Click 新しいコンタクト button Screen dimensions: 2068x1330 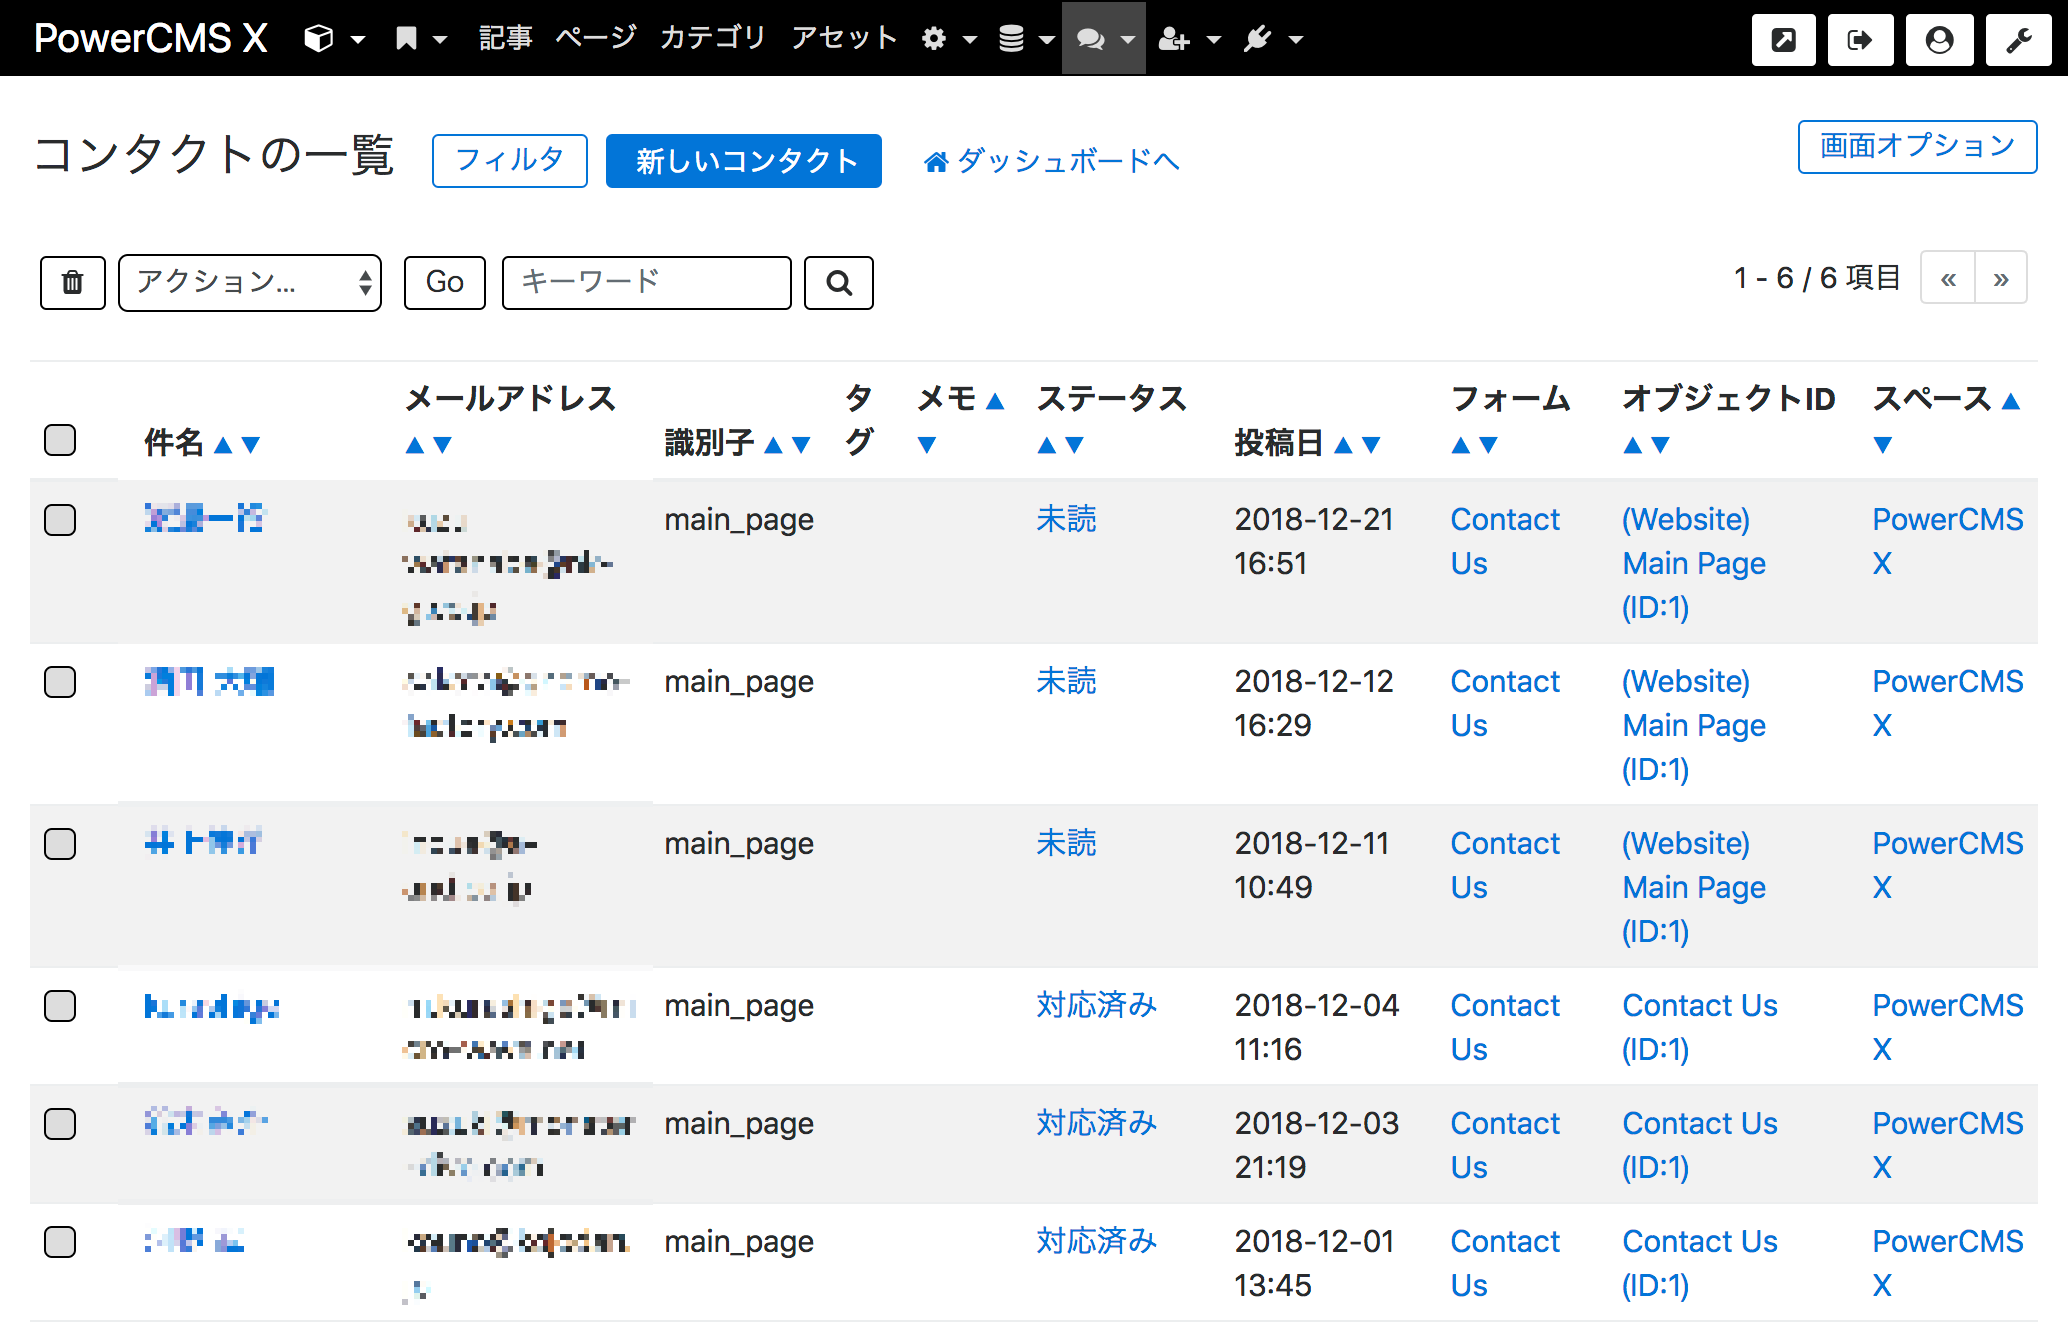(744, 161)
